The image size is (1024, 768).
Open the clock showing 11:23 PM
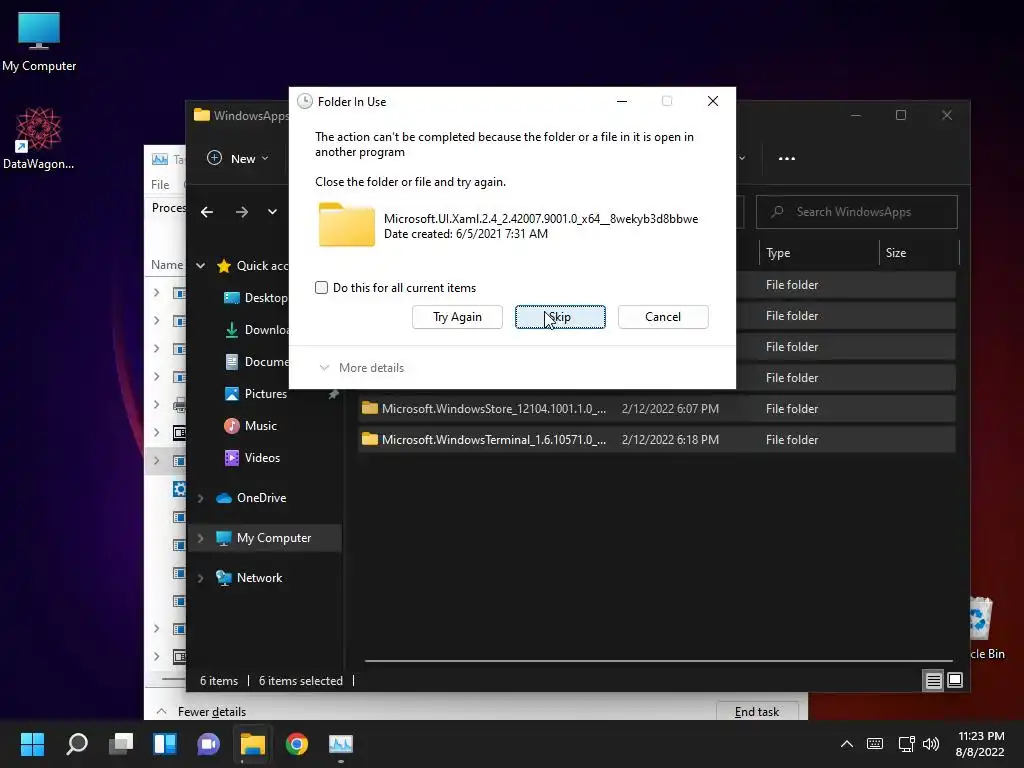[x=980, y=744]
